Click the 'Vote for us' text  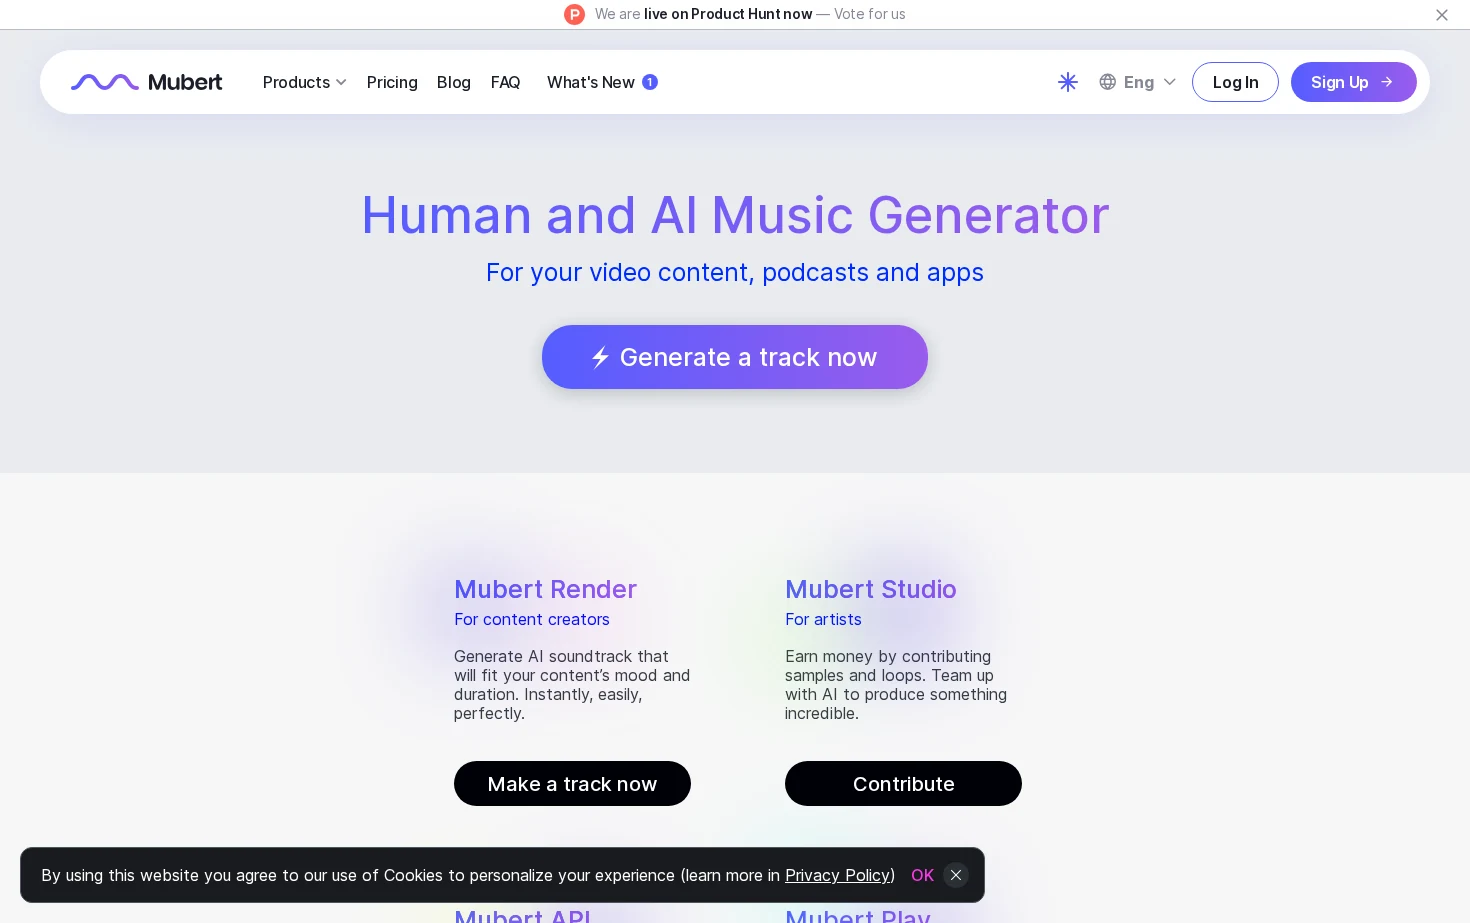[869, 14]
